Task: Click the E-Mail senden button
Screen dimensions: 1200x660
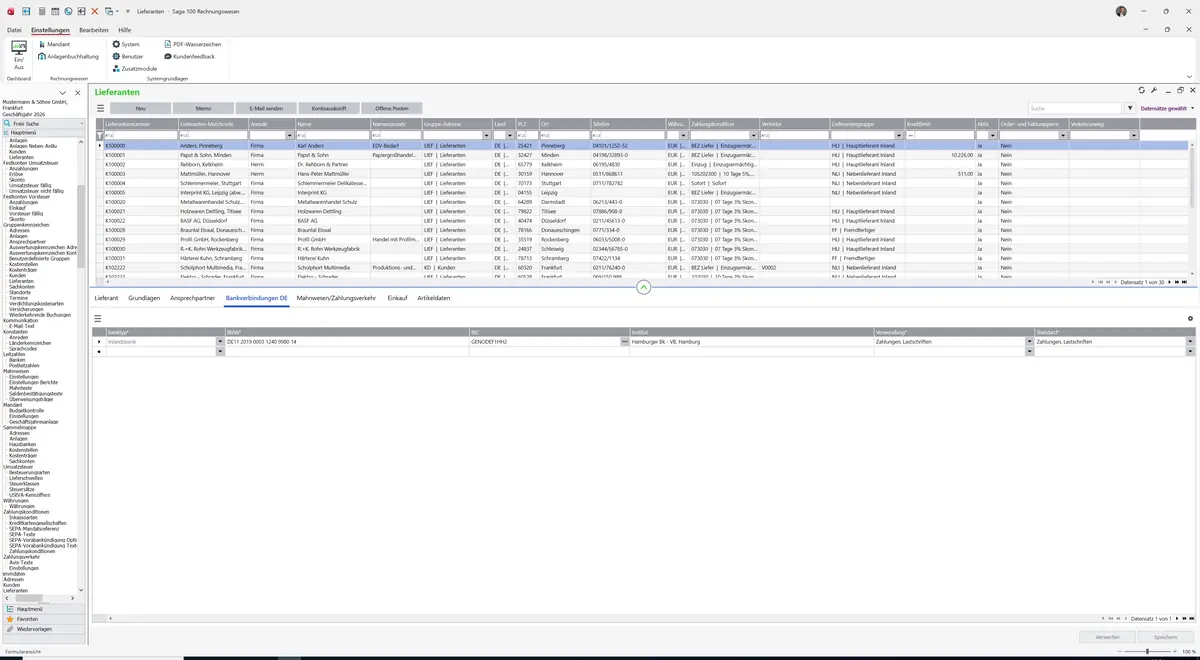Action: (266, 108)
